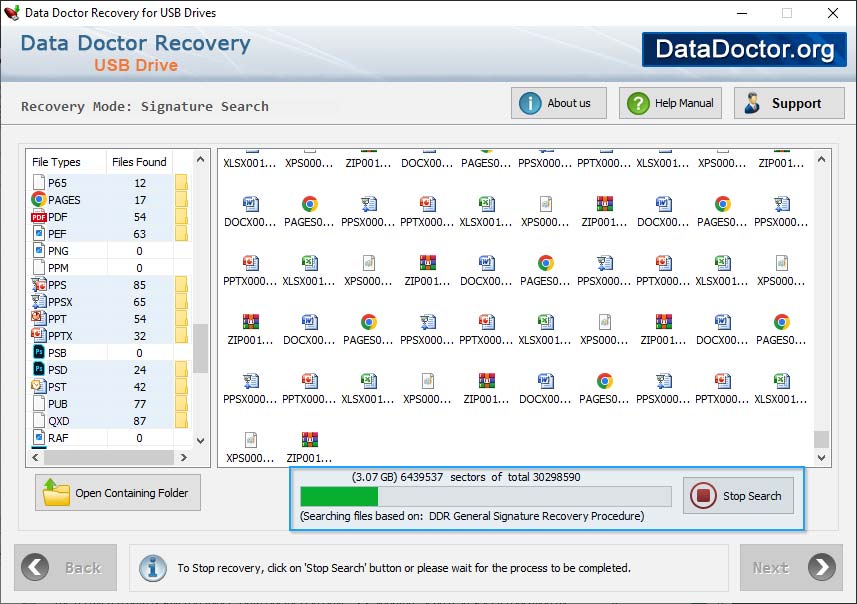Select the RAF file type icon
Viewport: 857px width, 604px height.
[39, 438]
